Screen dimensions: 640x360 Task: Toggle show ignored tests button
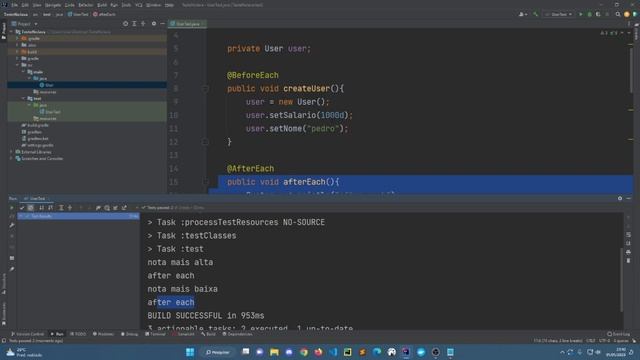point(31,208)
